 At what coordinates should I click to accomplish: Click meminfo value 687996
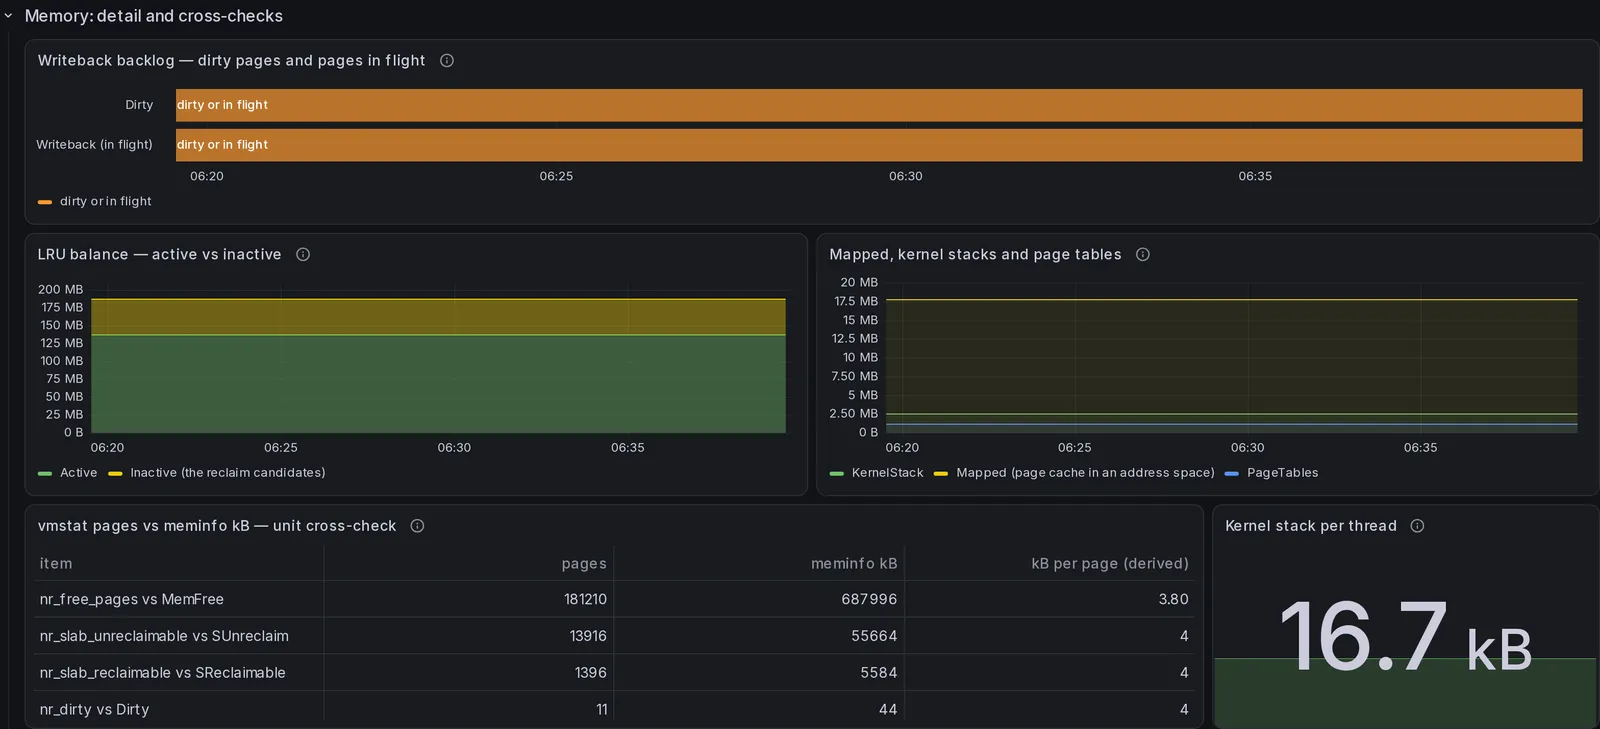pos(869,599)
